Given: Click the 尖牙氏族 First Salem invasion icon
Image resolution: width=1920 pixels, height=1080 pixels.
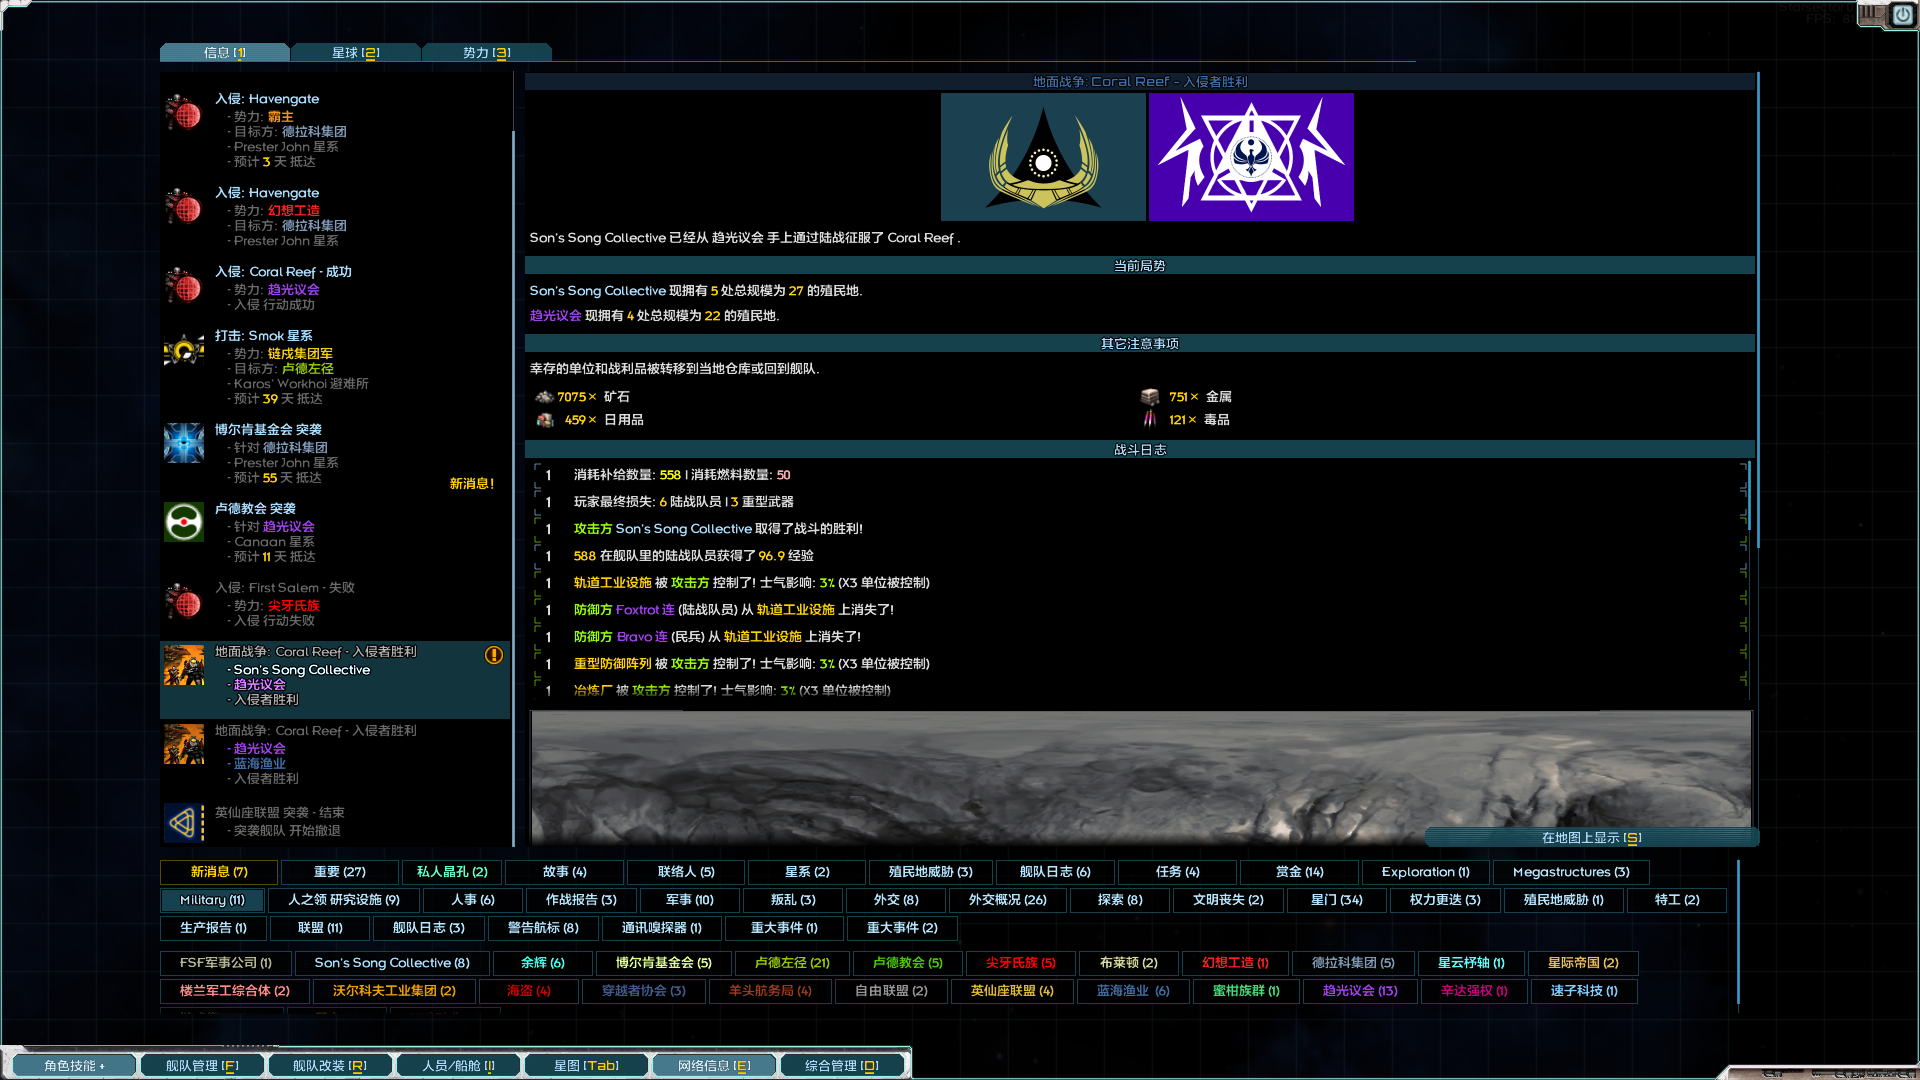Looking at the screenshot, I should (x=183, y=601).
